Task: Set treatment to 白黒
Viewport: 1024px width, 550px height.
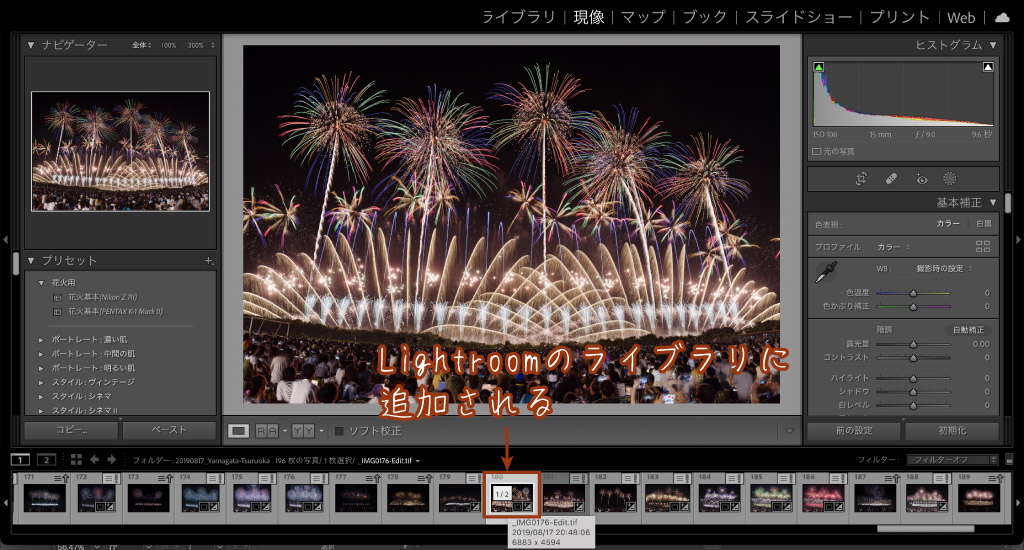Action: click(984, 223)
